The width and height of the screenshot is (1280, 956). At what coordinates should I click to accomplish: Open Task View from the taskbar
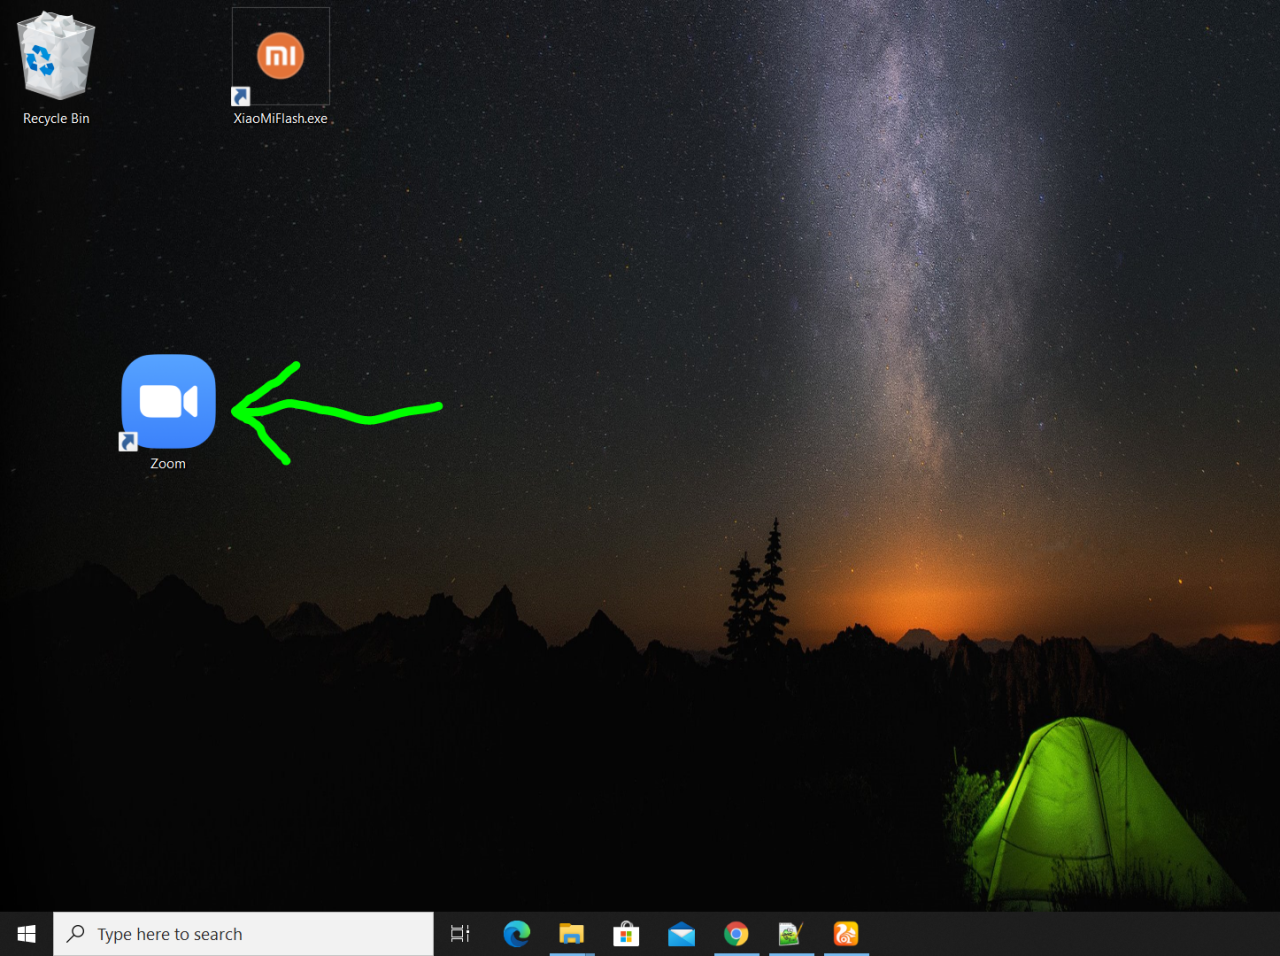pyautogui.click(x=460, y=934)
